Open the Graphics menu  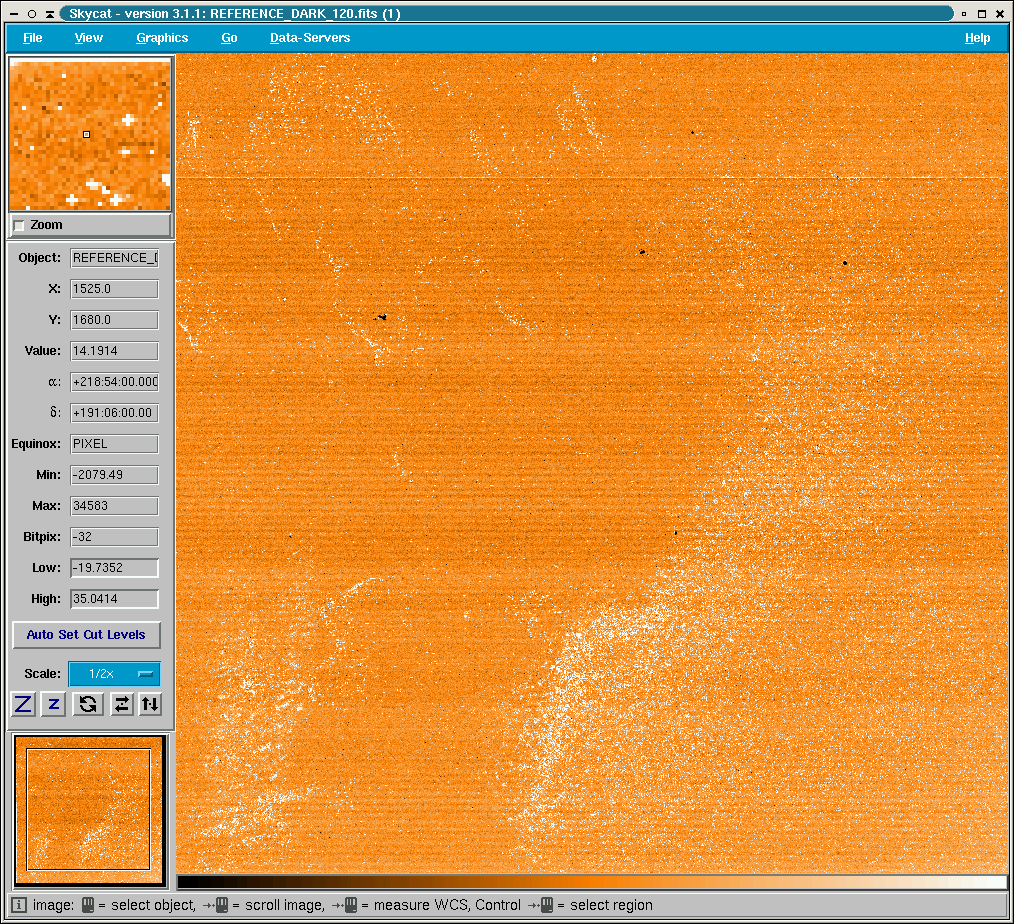click(x=162, y=38)
